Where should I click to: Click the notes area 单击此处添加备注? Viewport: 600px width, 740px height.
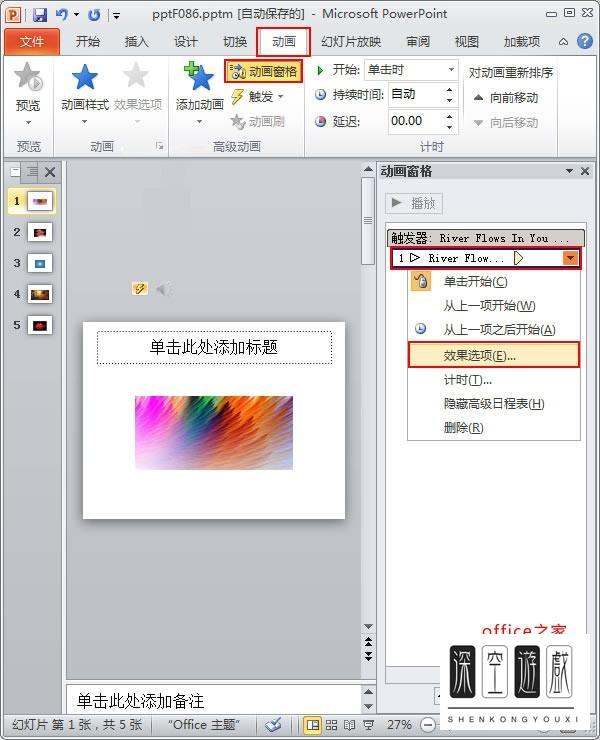[214, 700]
